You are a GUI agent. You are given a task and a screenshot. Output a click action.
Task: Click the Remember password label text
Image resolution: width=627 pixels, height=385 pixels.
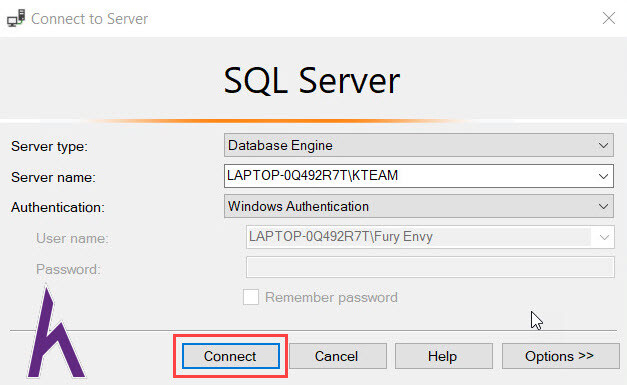click(x=331, y=297)
